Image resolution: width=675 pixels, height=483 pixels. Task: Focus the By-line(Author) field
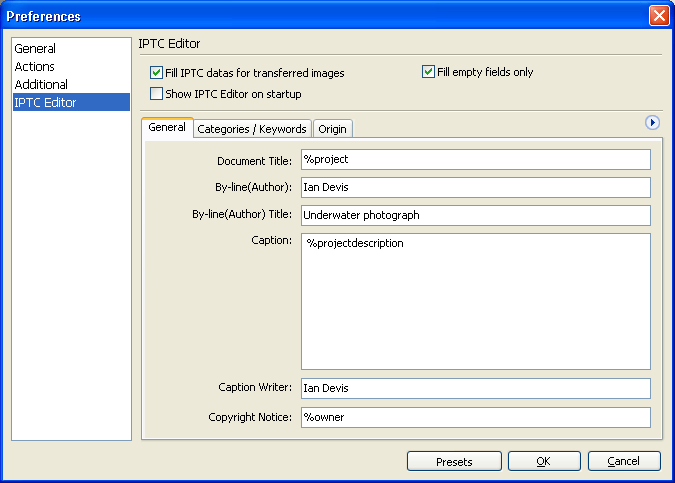(x=476, y=187)
